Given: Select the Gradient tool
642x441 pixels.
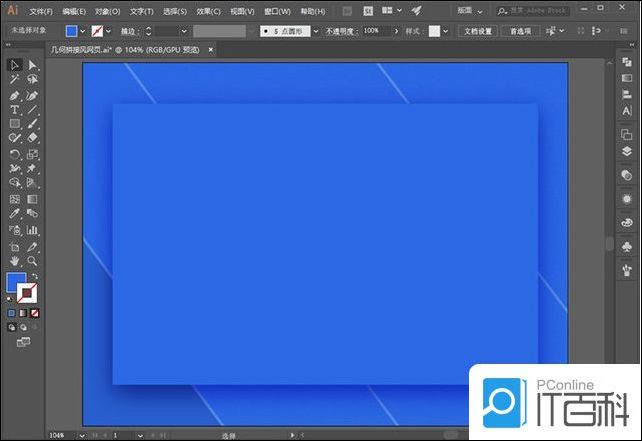Looking at the screenshot, I should [x=32, y=199].
